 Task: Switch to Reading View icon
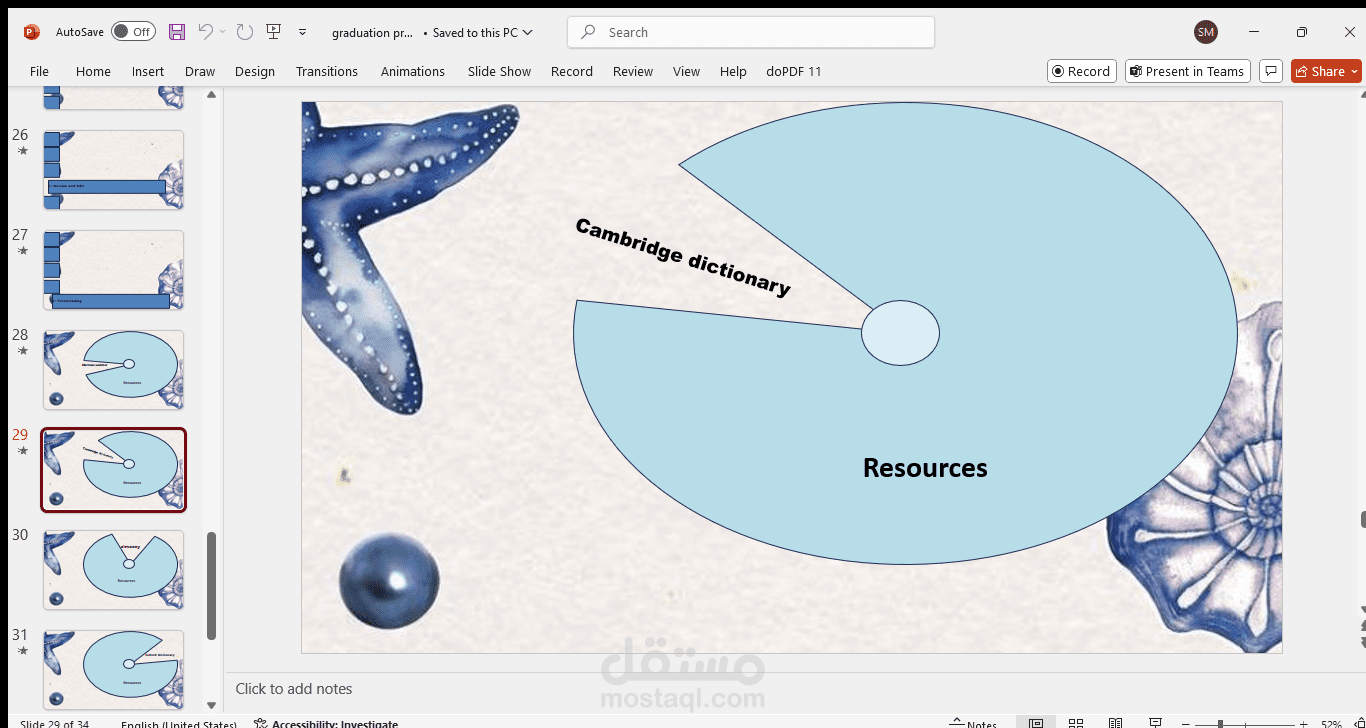pyautogui.click(x=1116, y=724)
